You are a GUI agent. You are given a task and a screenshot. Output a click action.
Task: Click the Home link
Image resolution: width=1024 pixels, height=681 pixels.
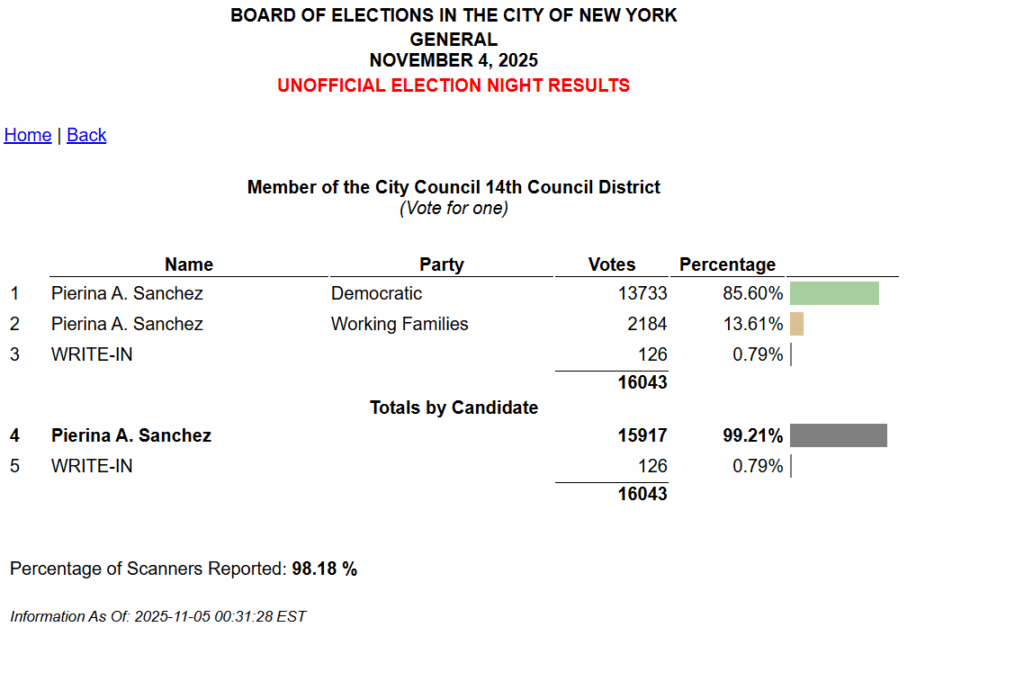(x=28, y=135)
